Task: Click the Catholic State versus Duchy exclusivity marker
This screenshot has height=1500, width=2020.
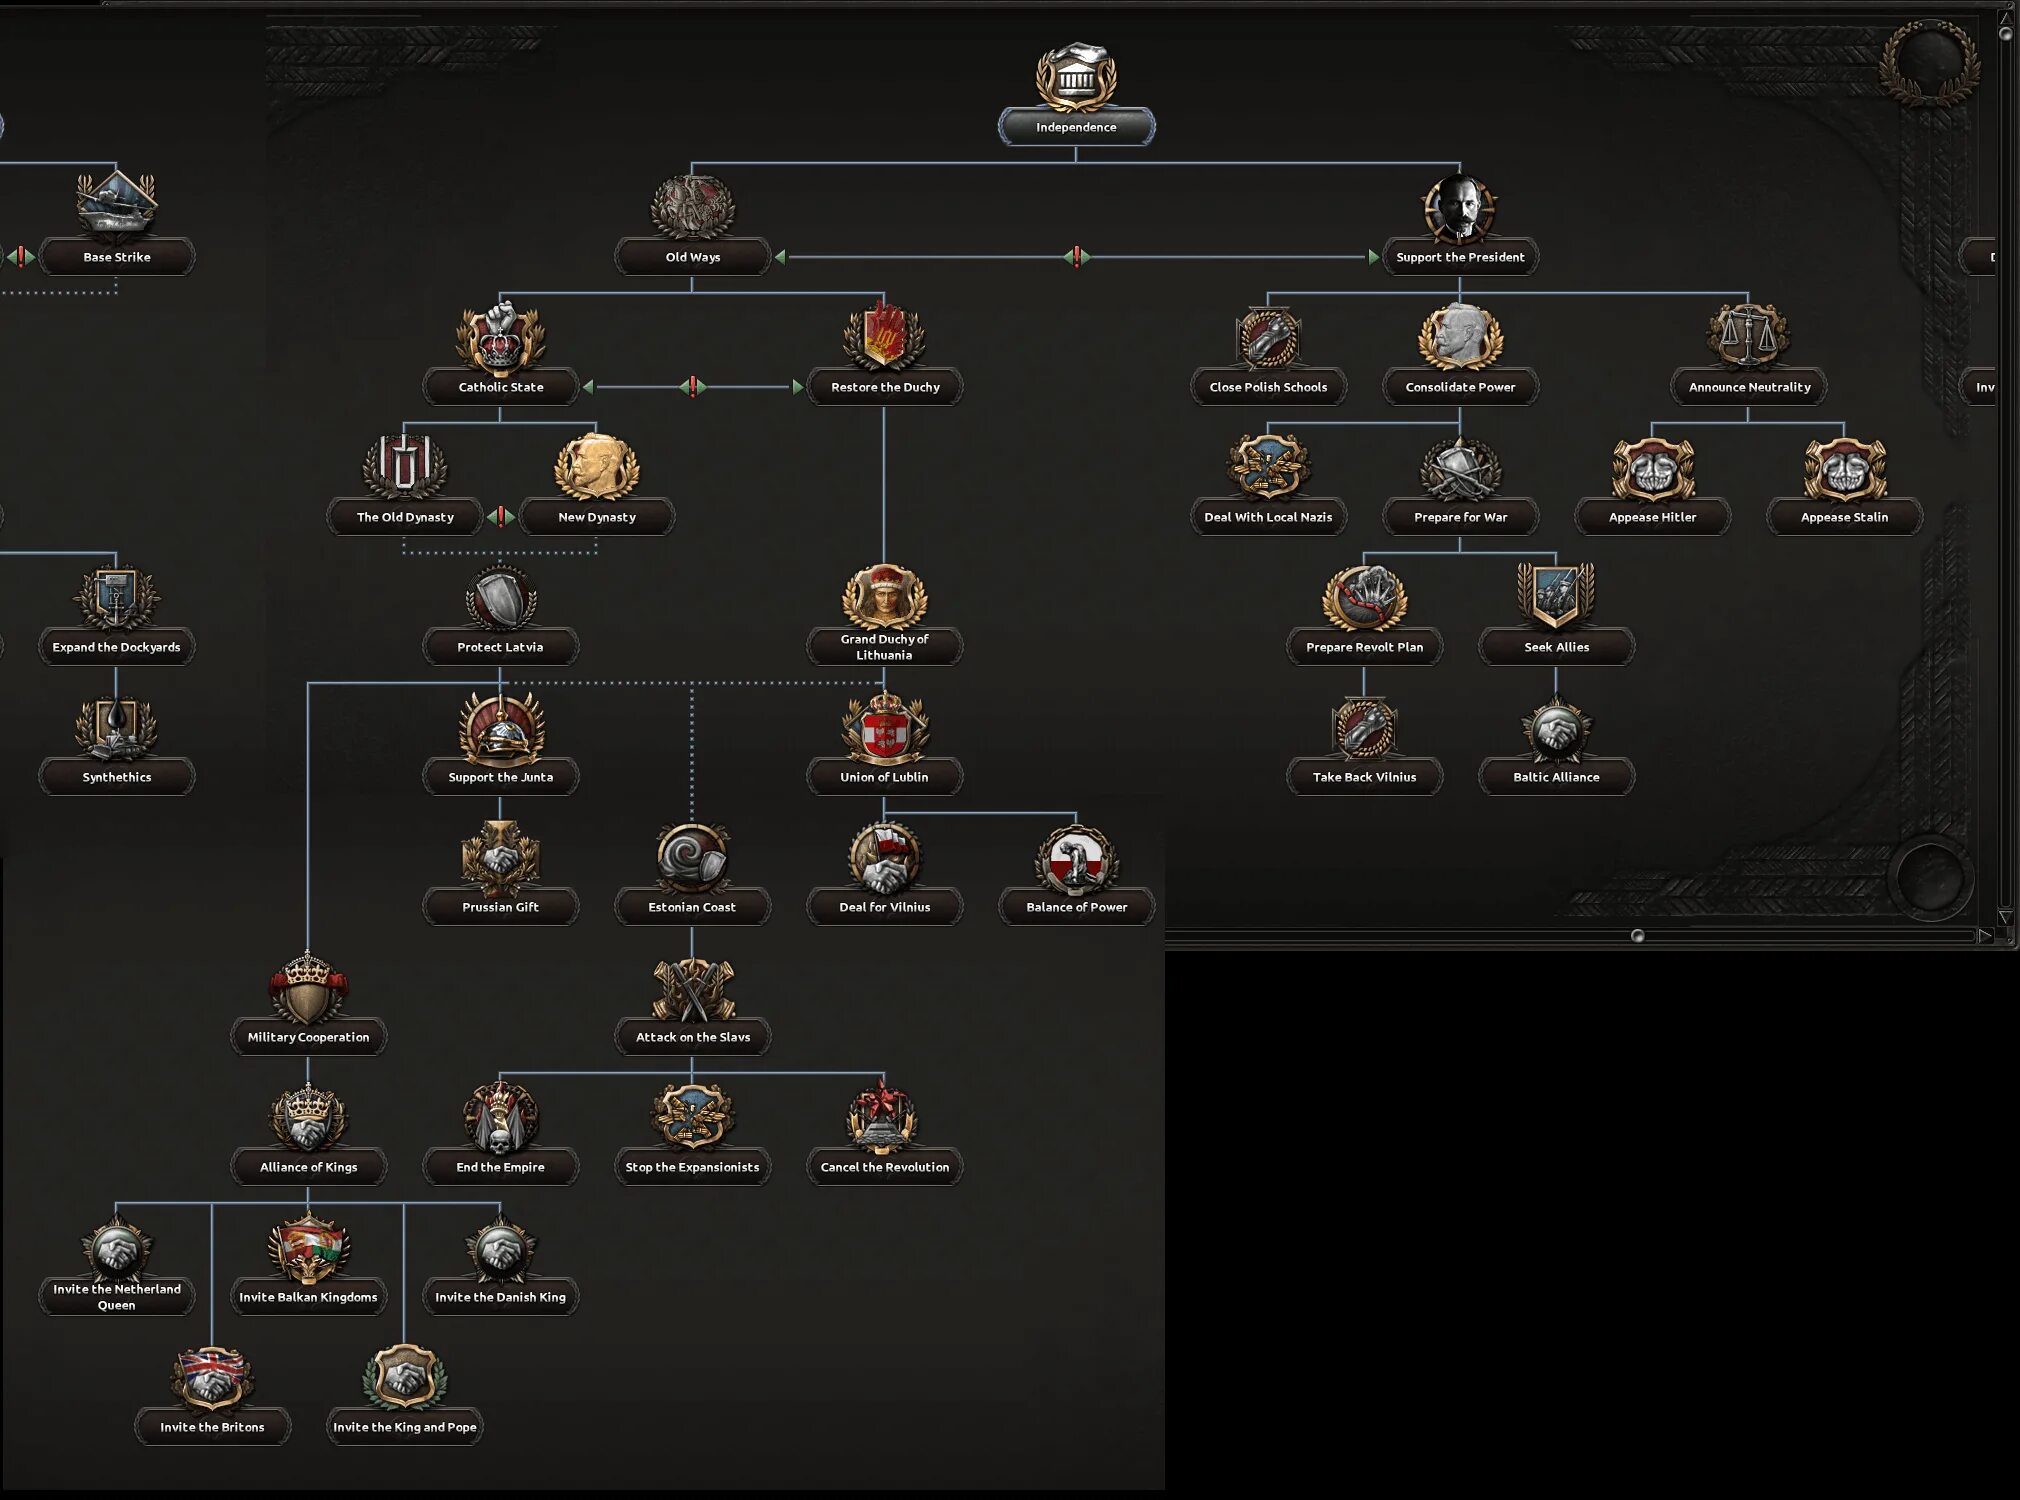Action: coord(692,387)
